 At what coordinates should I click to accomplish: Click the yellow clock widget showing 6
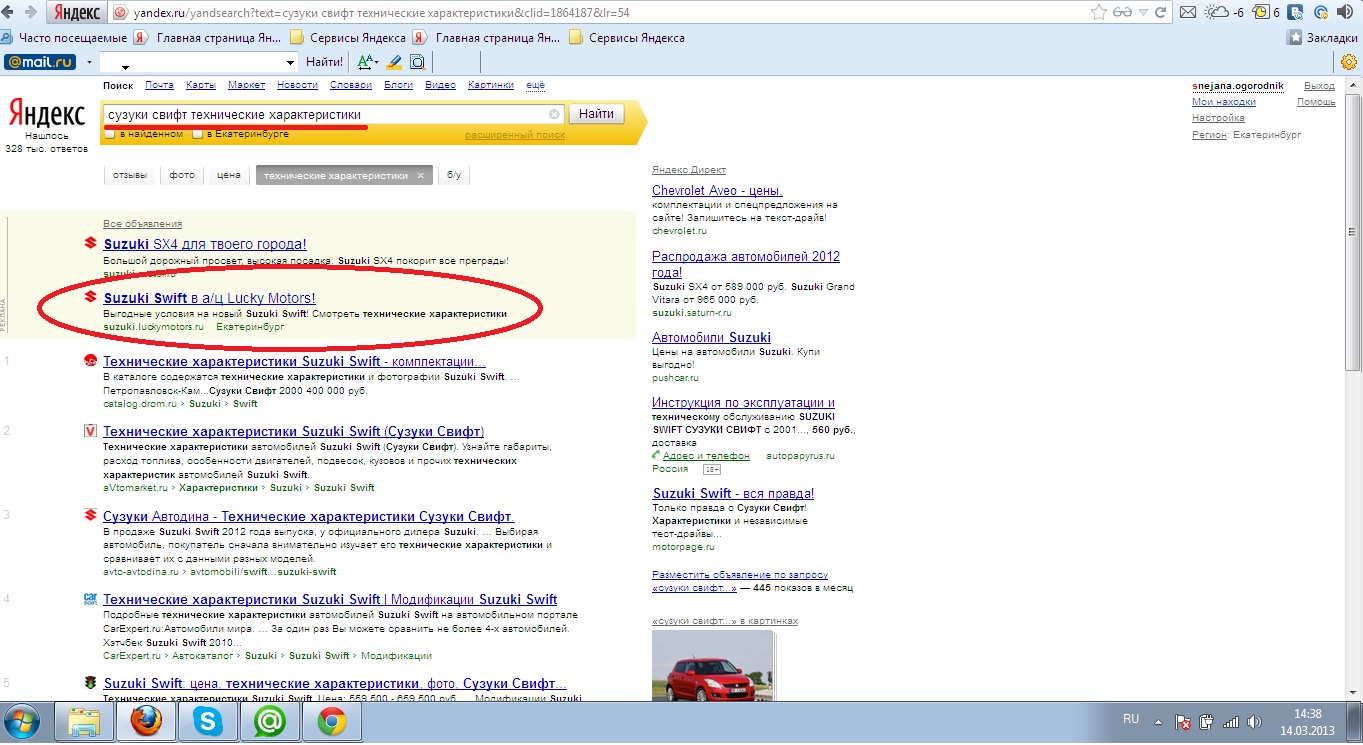pos(1266,13)
